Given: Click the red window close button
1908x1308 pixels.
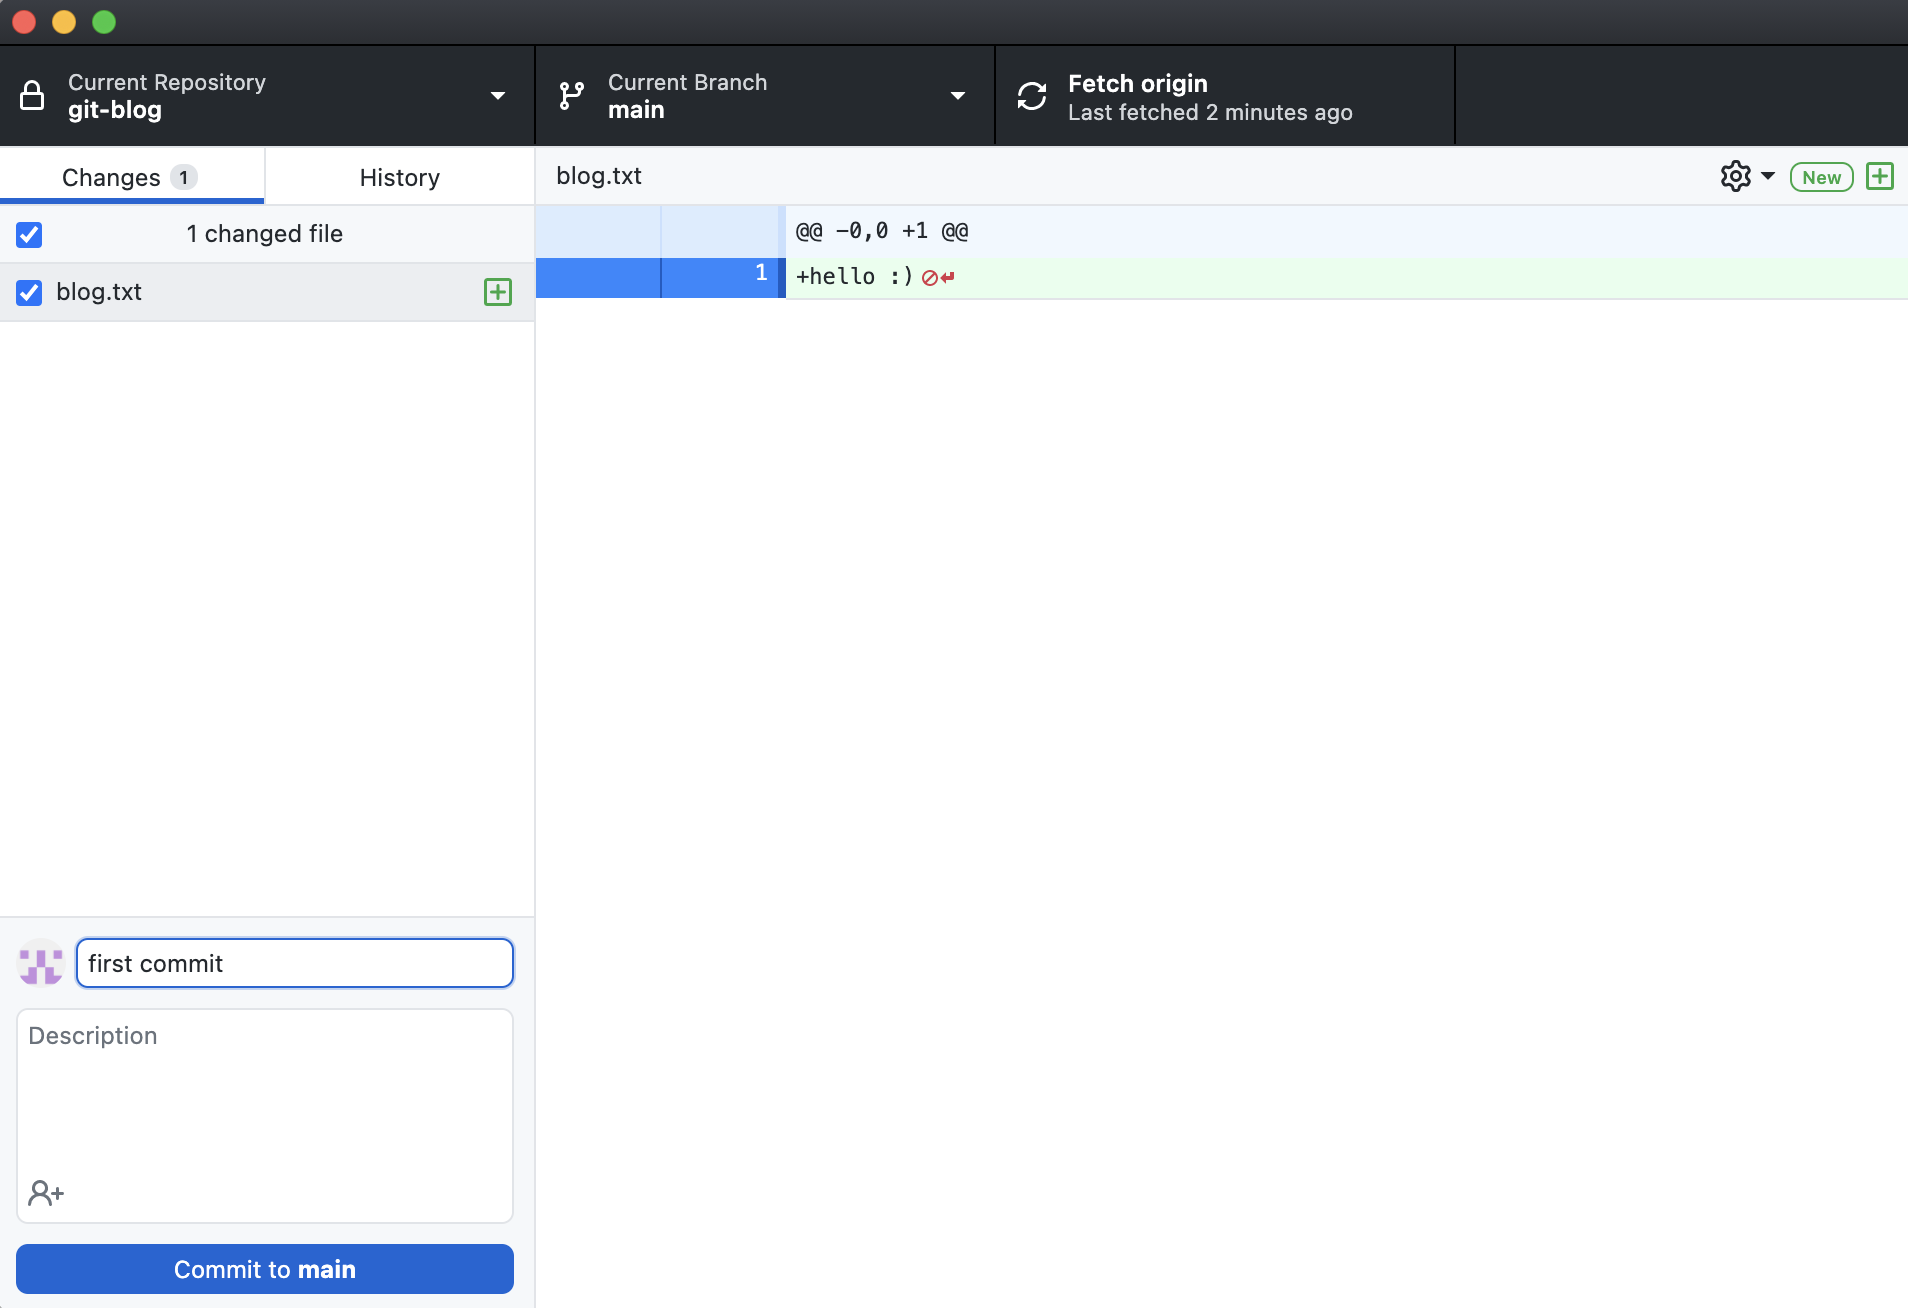Looking at the screenshot, I should (24, 22).
